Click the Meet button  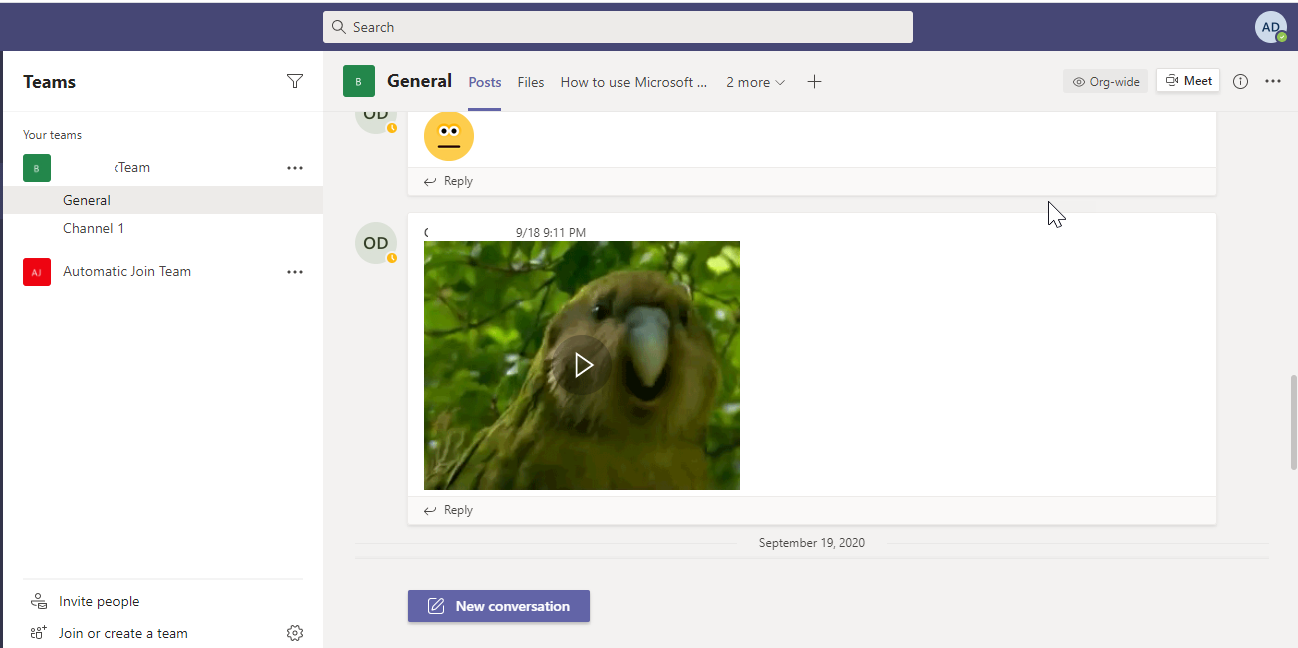click(1188, 81)
